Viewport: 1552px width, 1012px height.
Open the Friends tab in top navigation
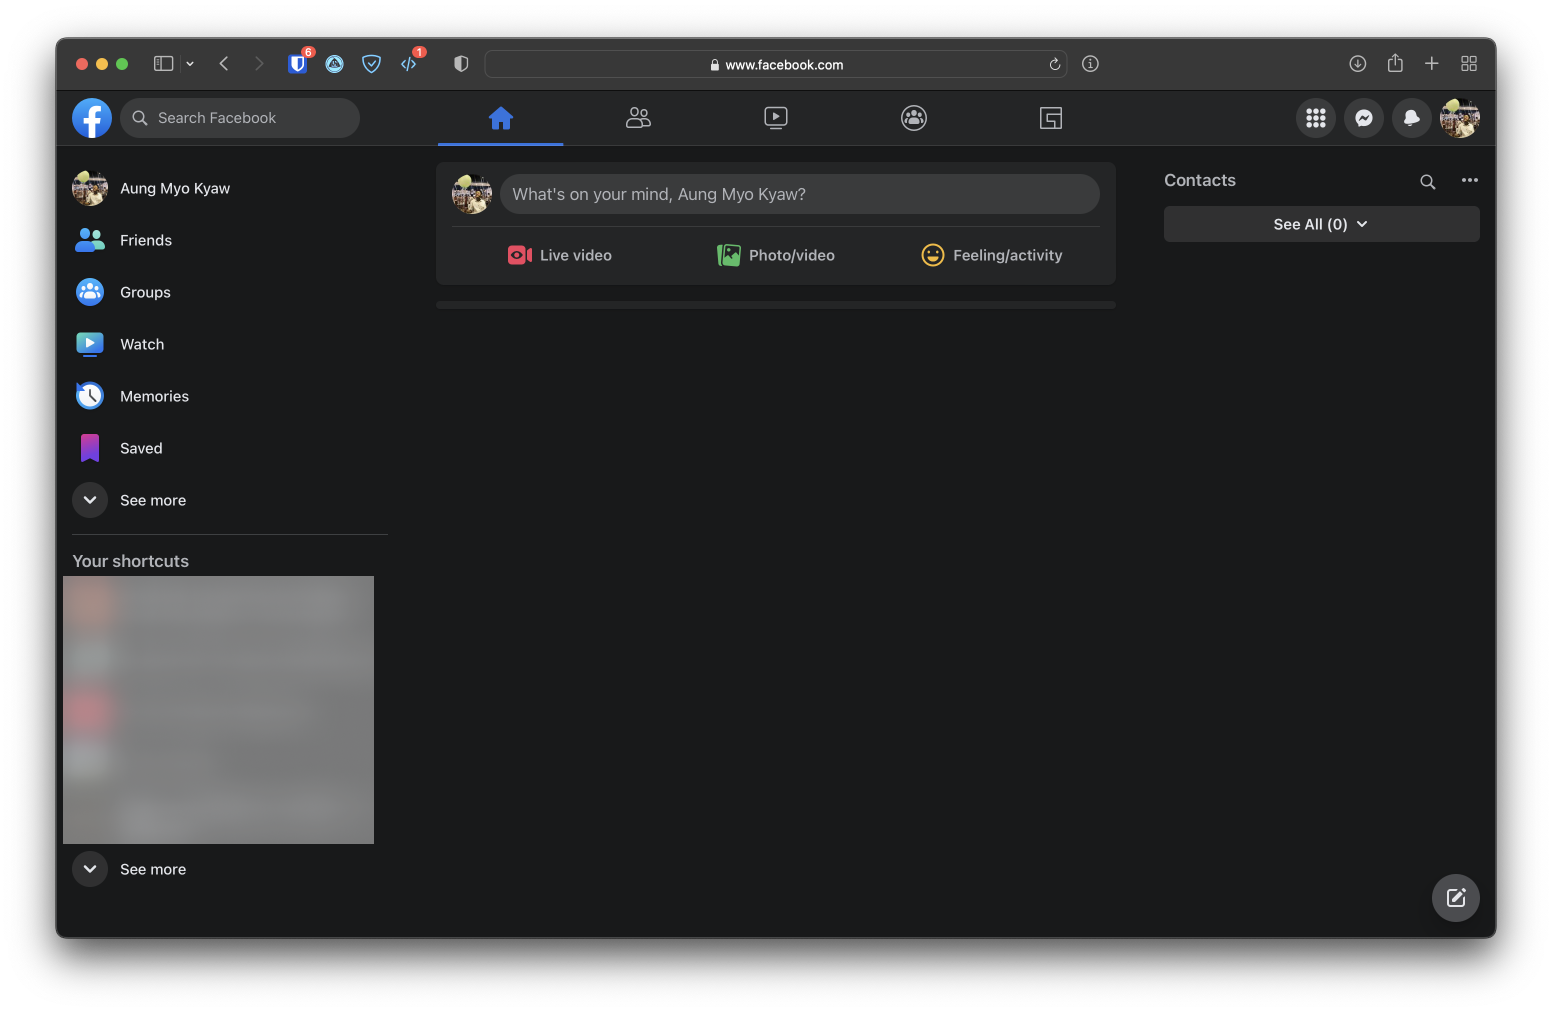pos(638,118)
